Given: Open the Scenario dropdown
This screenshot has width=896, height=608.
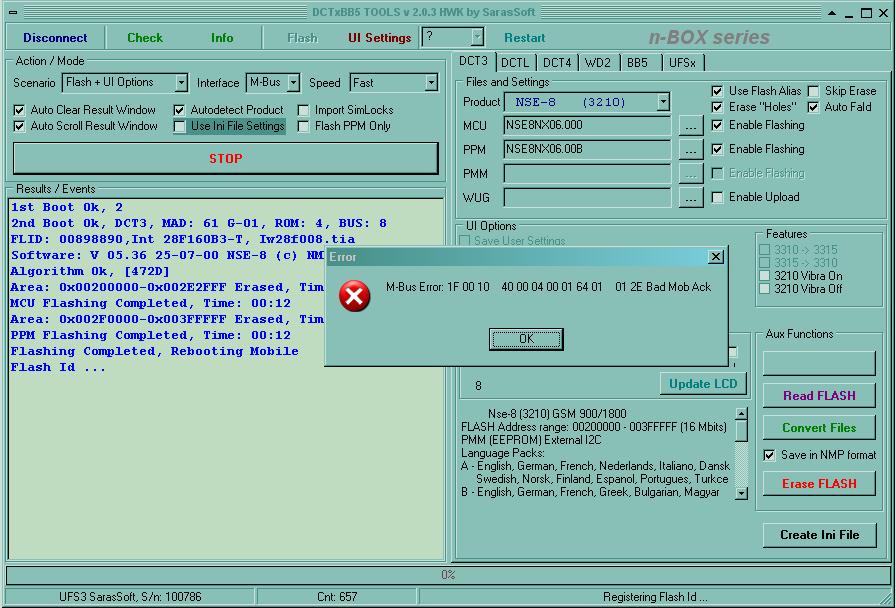Looking at the screenshot, I should coord(181,83).
